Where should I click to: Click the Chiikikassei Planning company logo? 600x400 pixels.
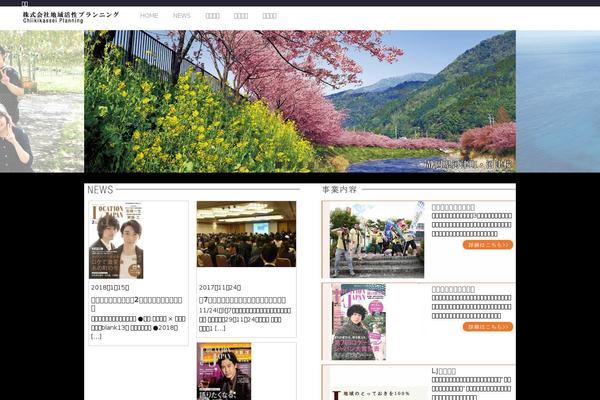tap(71, 17)
